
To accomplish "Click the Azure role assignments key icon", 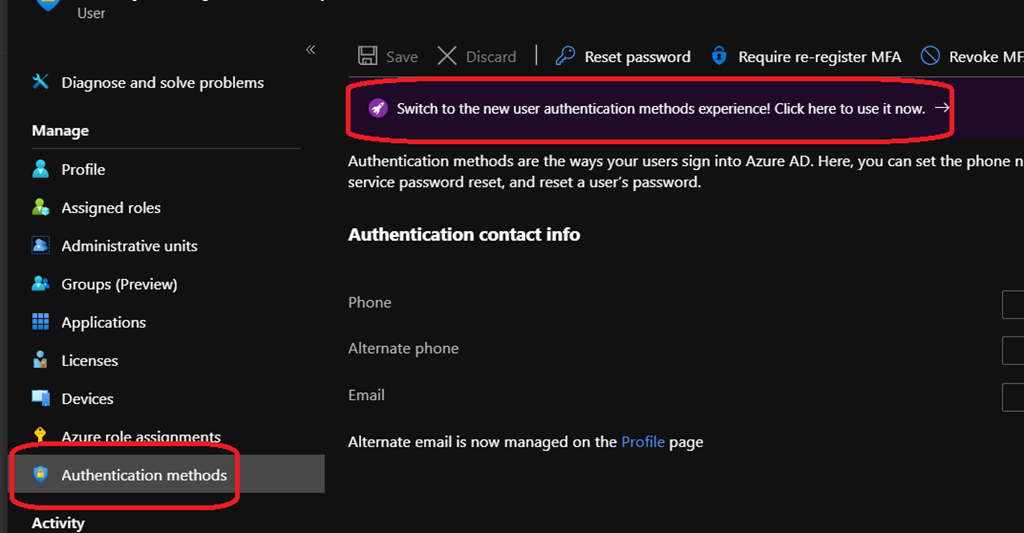I will point(41,436).
